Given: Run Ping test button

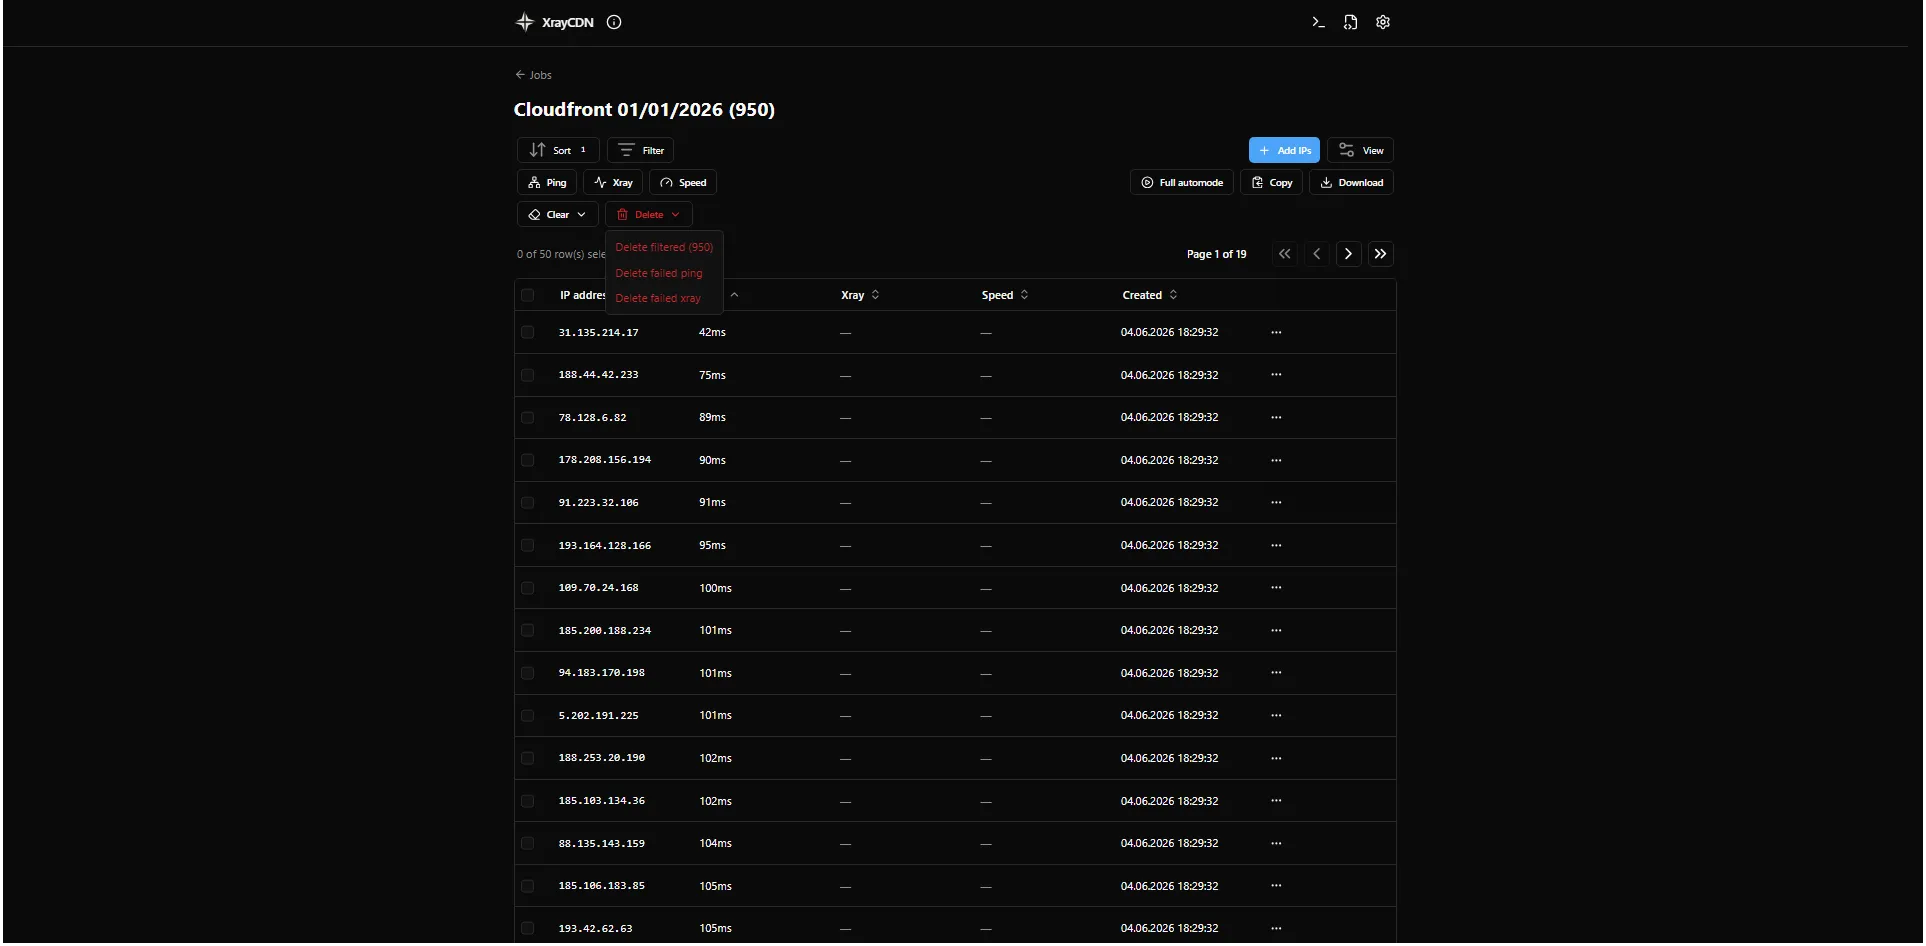Looking at the screenshot, I should (547, 182).
